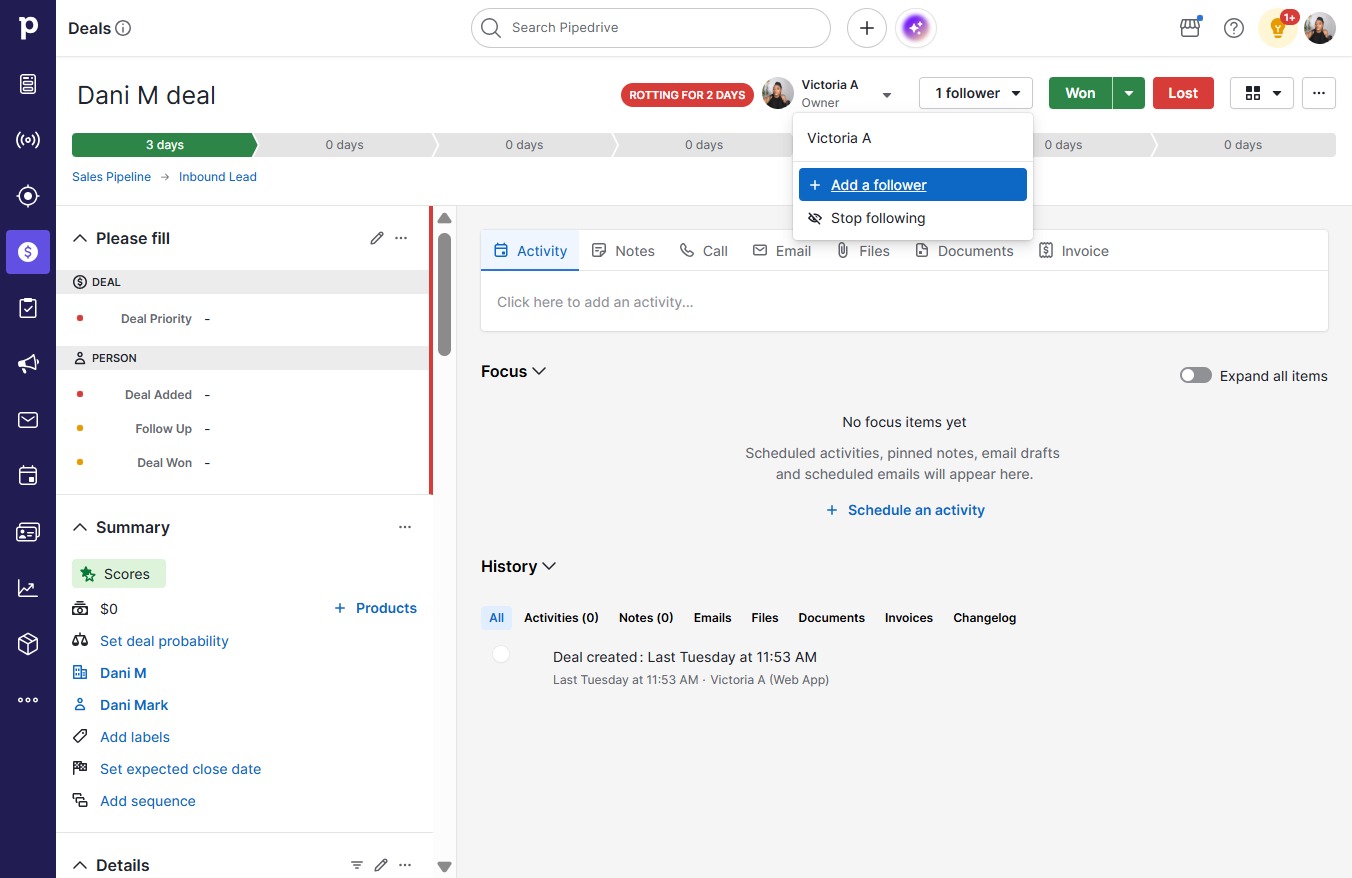Click the add an activity input

click(x=904, y=302)
